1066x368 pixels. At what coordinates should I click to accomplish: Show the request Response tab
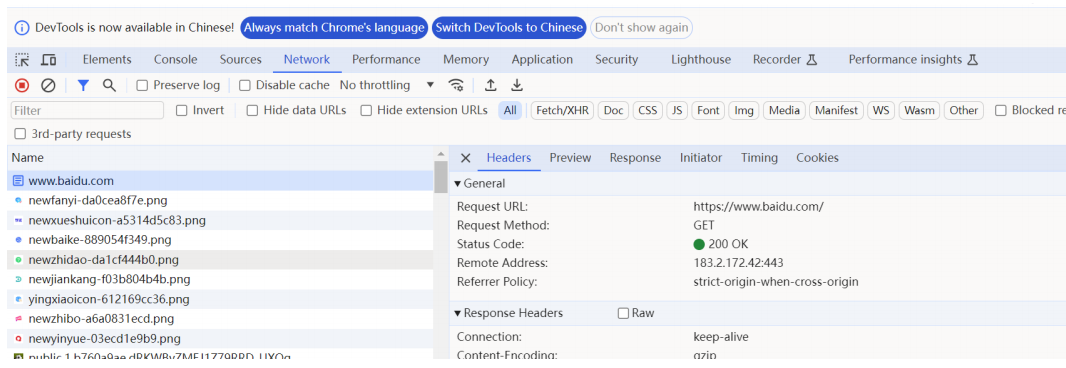coord(635,158)
